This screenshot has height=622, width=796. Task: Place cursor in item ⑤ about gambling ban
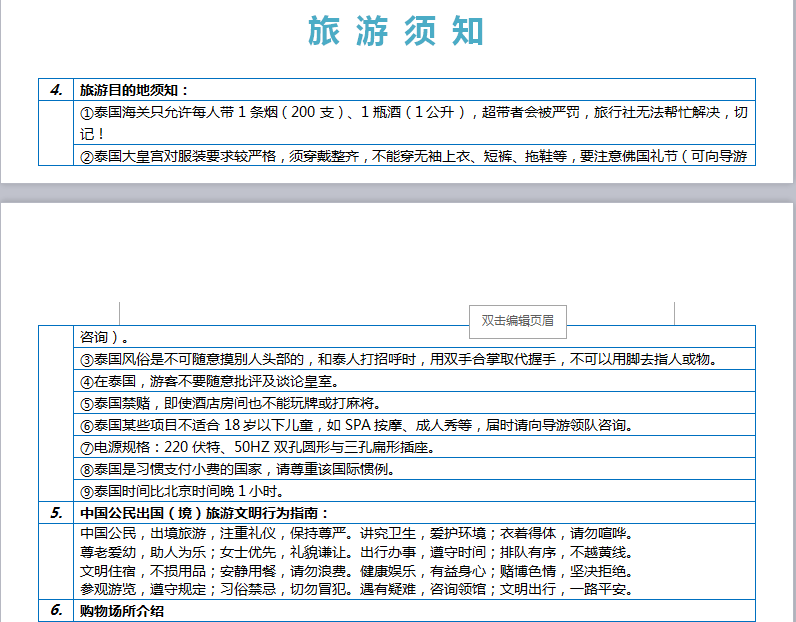(x=231, y=403)
